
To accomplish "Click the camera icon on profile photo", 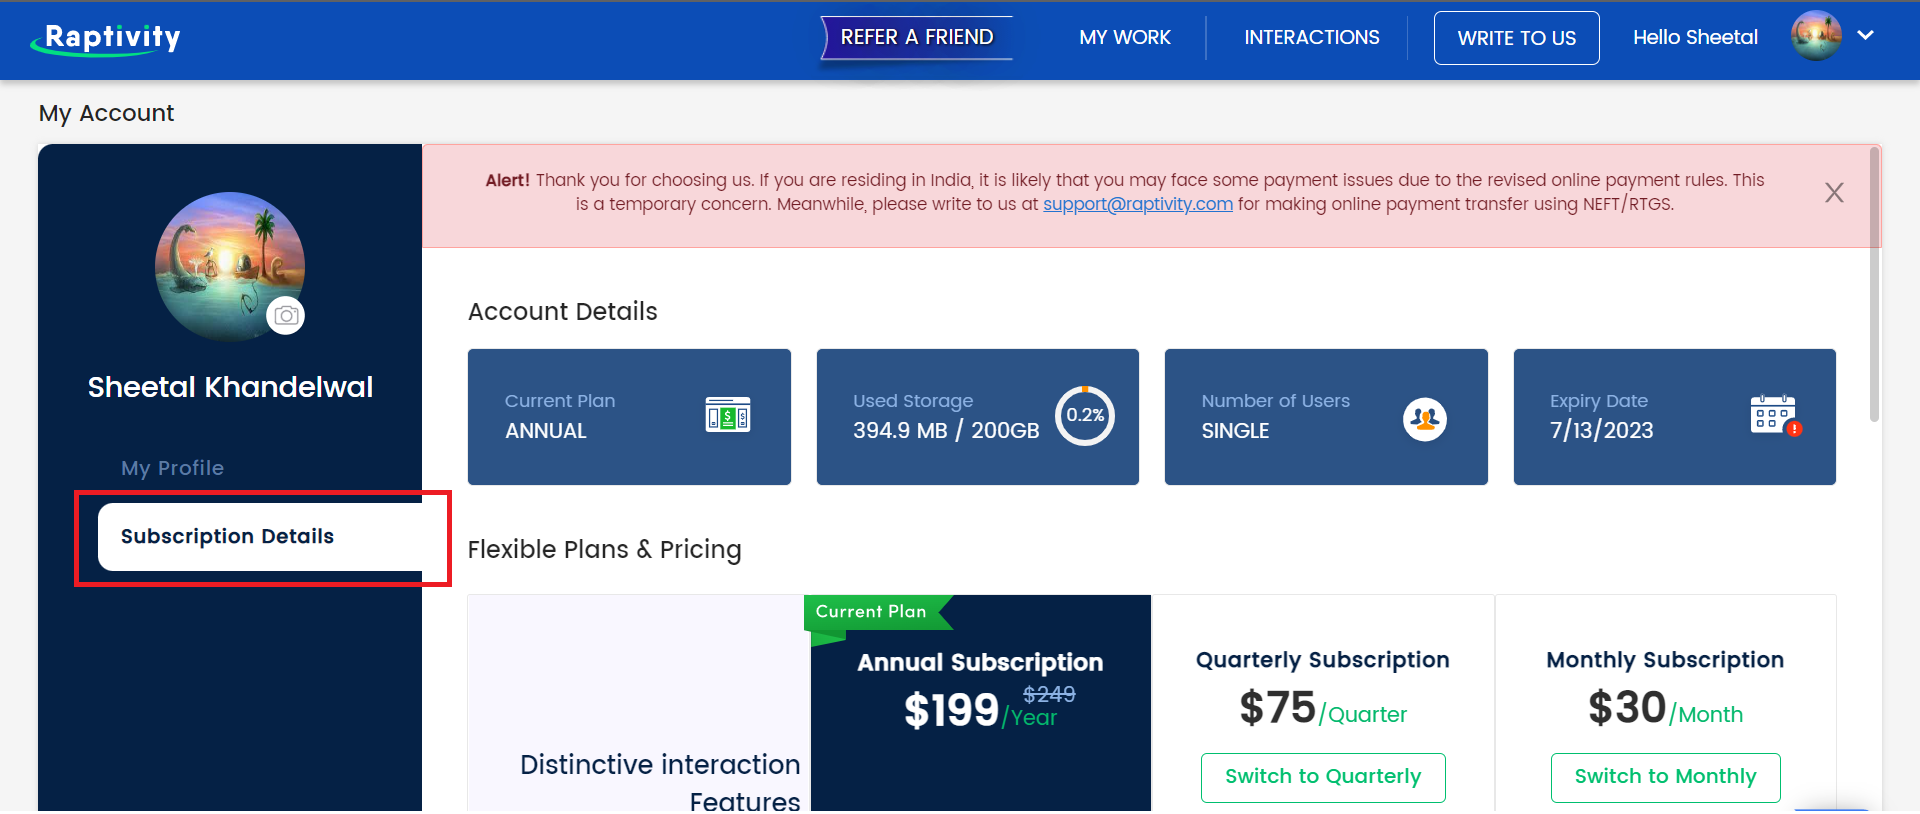I will pyautogui.click(x=286, y=316).
